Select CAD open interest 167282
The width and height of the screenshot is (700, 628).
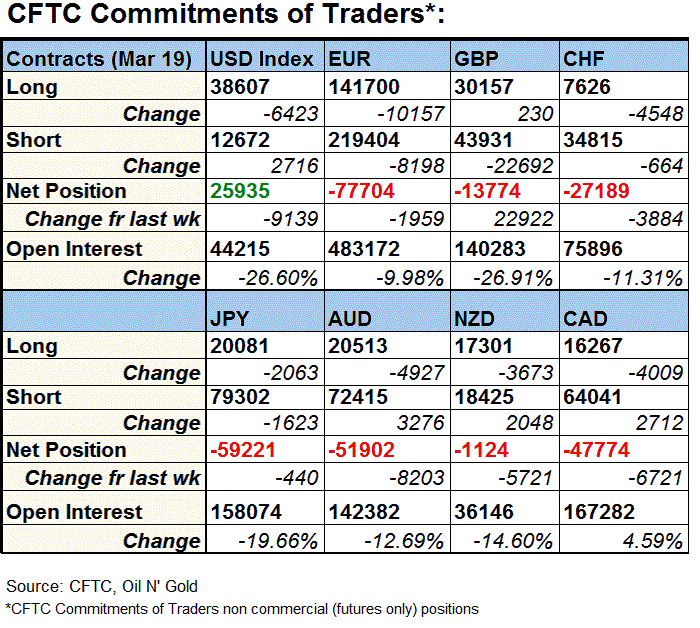tap(597, 512)
